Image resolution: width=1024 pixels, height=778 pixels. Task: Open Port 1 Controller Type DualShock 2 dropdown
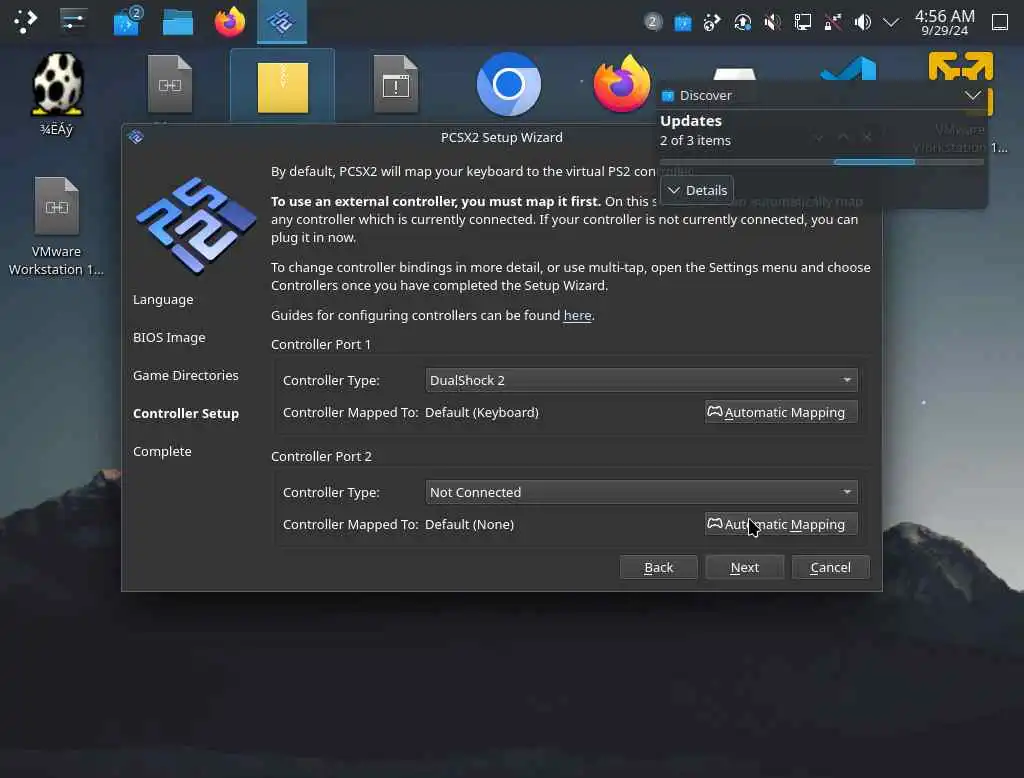641,380
